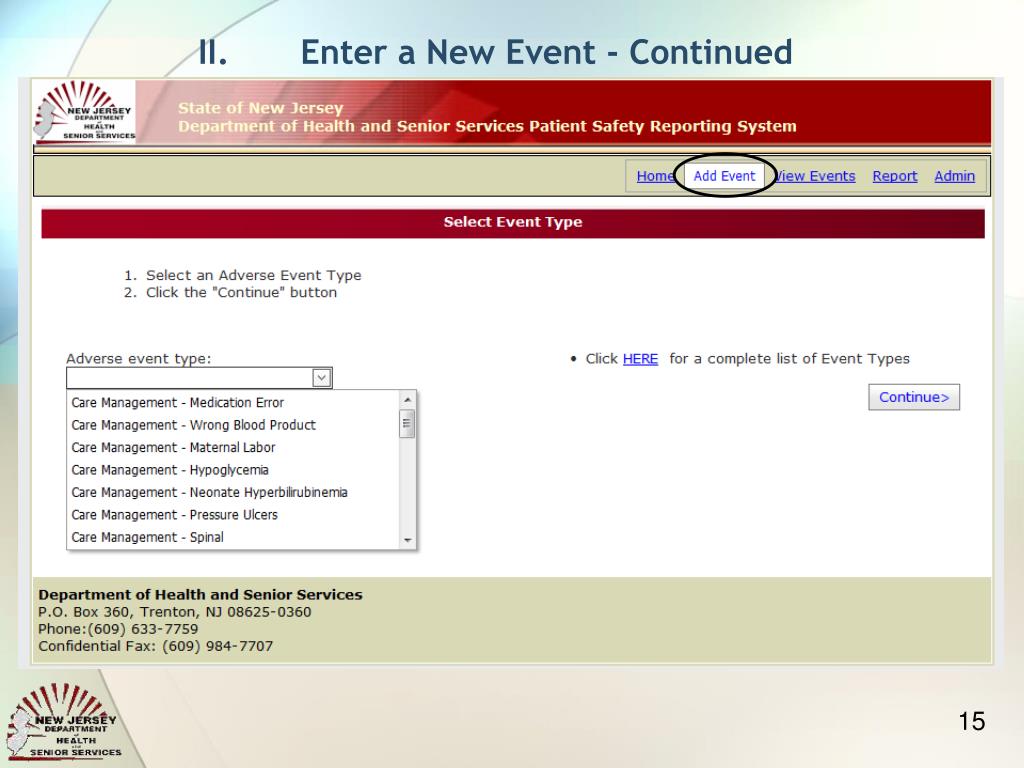Click the Continue> button
Viewport: 1024px width, 768px height.
point(914,397)
